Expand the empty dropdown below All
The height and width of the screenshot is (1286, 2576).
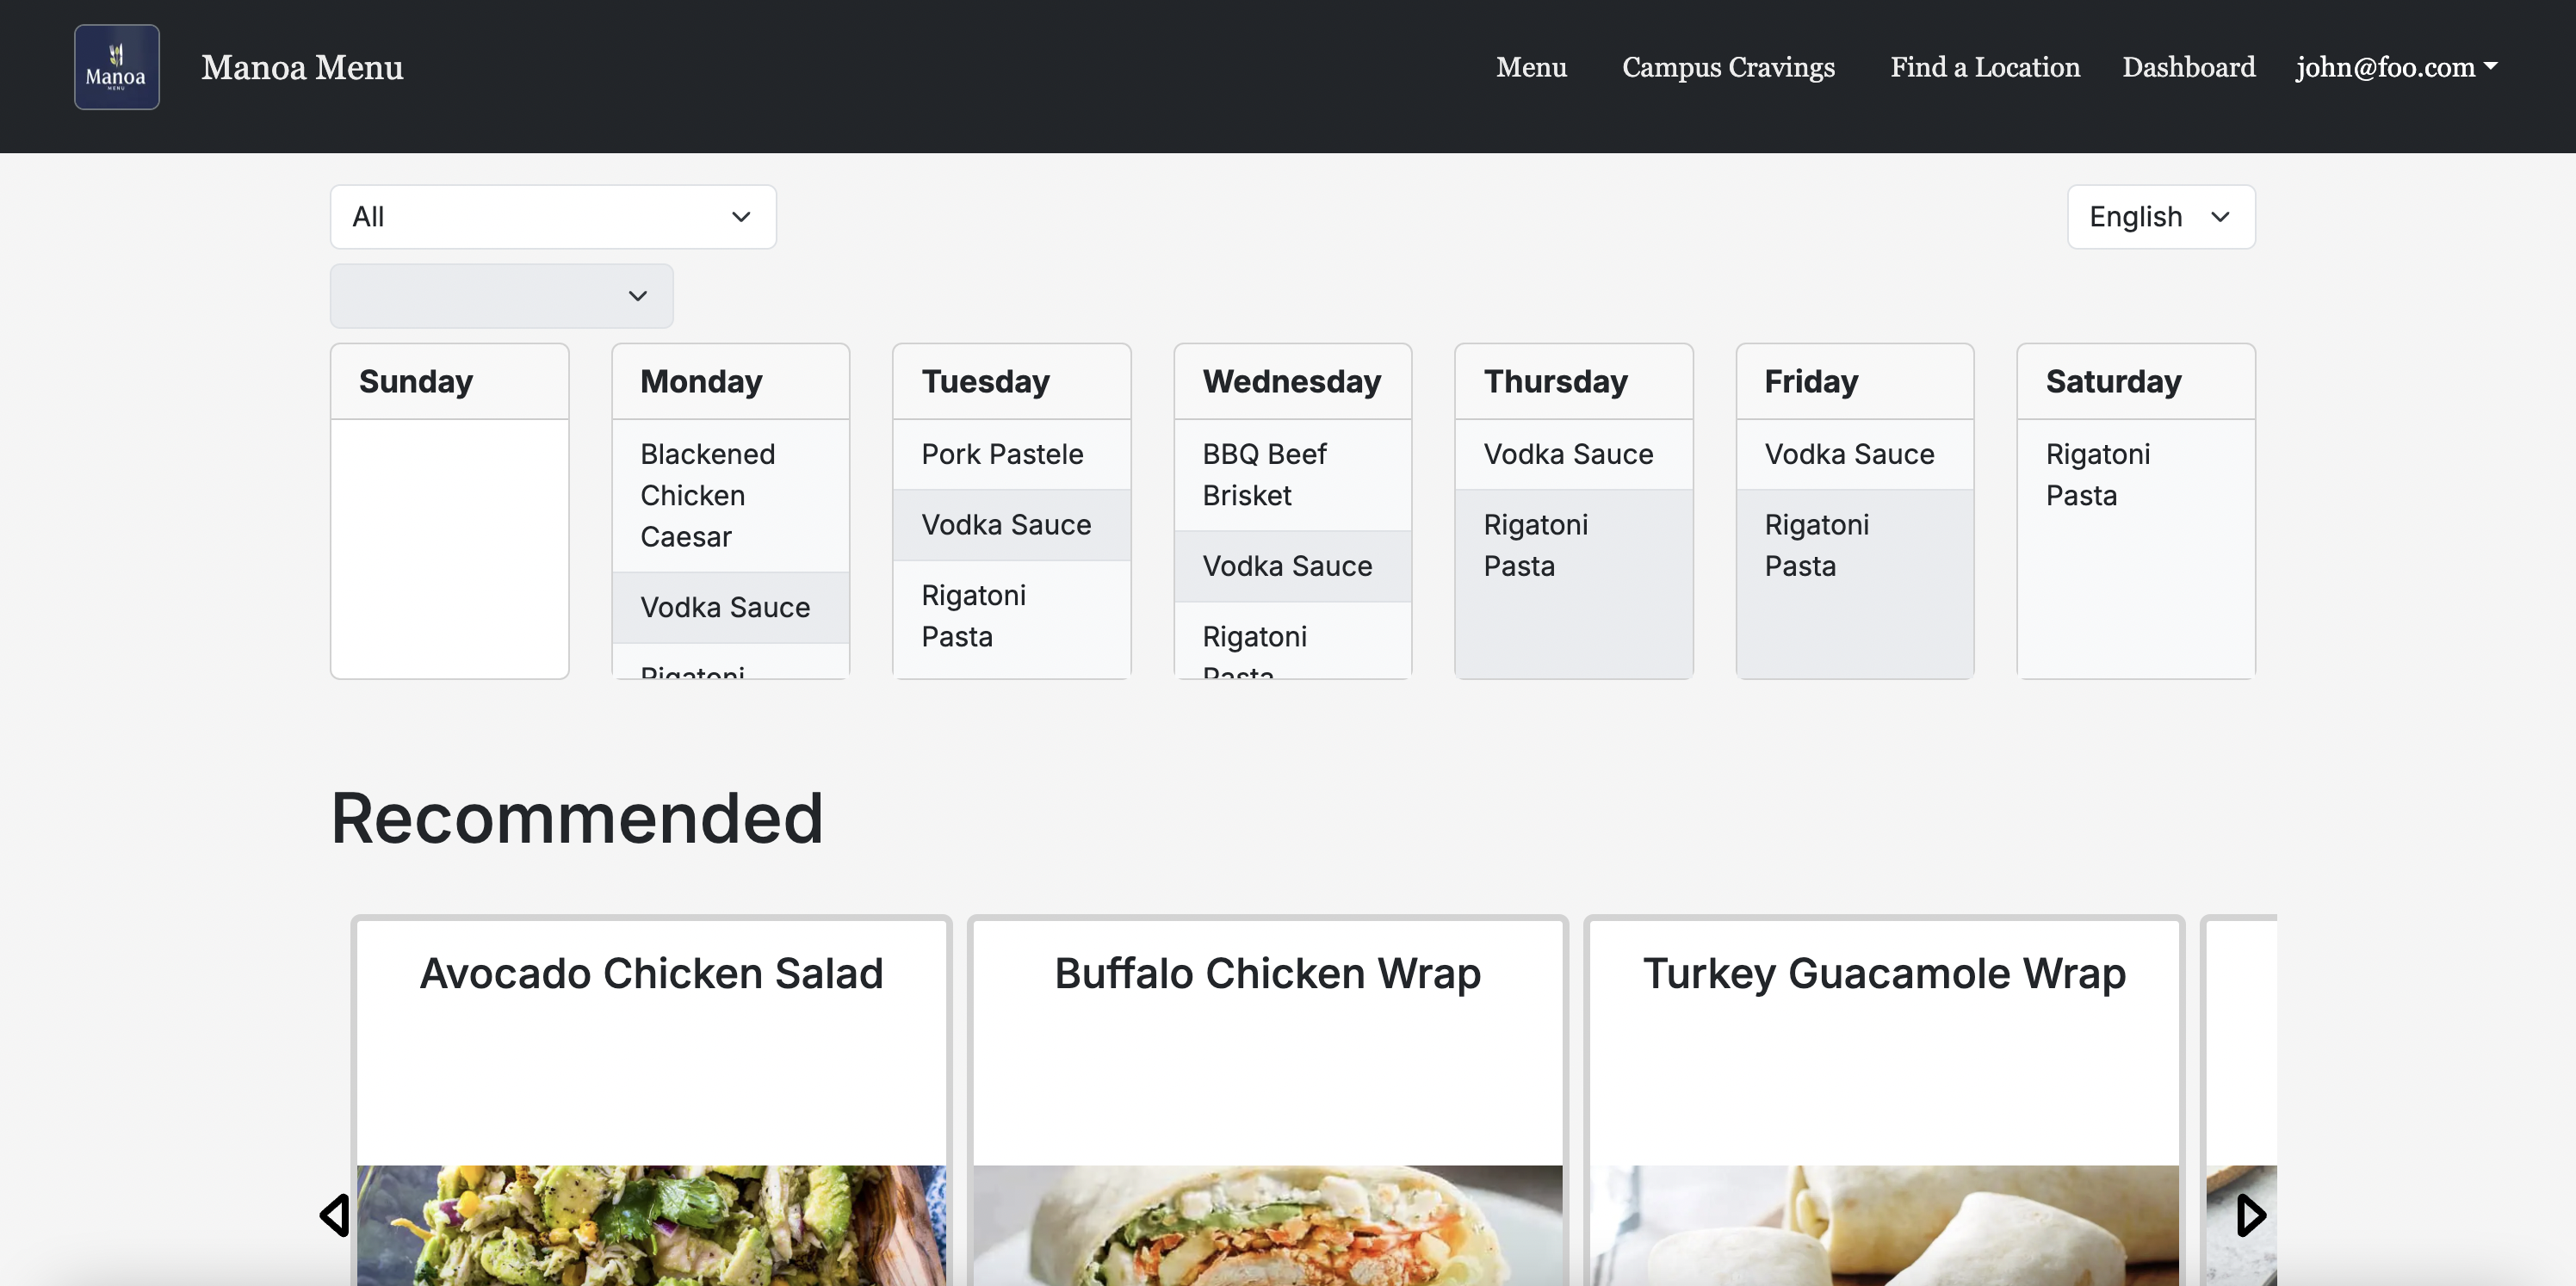coord(501,296)
